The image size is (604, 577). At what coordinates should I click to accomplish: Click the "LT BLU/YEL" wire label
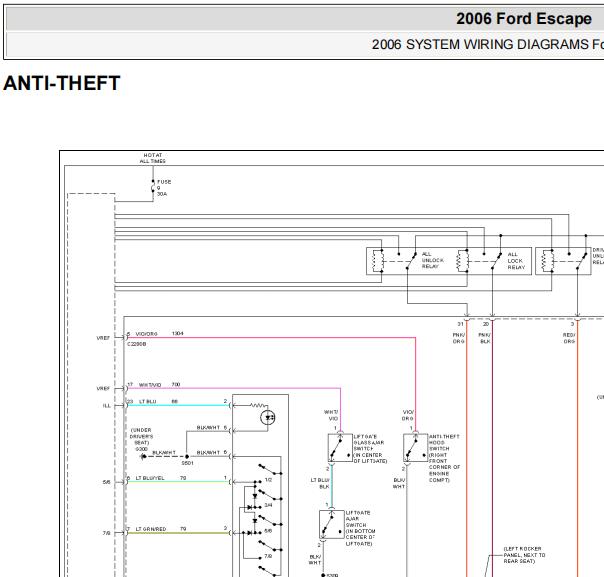coord(150,478)
